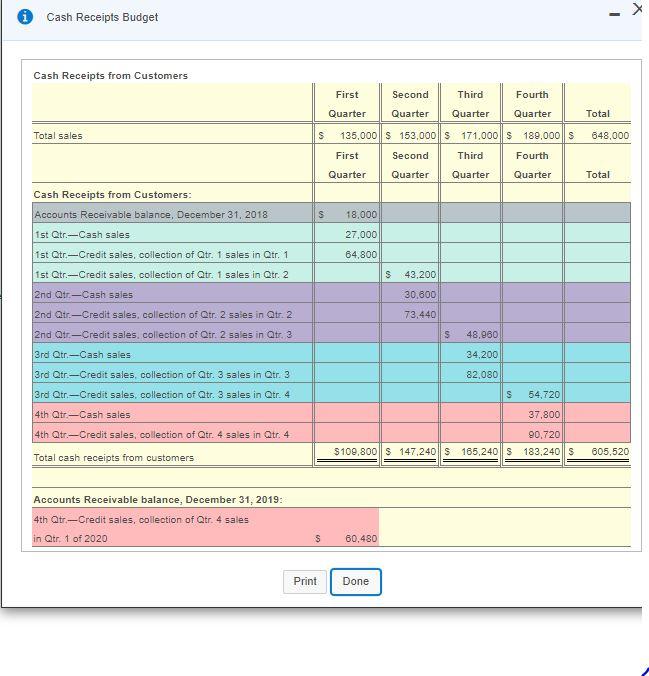Select collection of Qtr. 2 sales in Qtr. 2 row
This screenshot has height=676, width=649.
pyautogui.click(x=331, y=314)
